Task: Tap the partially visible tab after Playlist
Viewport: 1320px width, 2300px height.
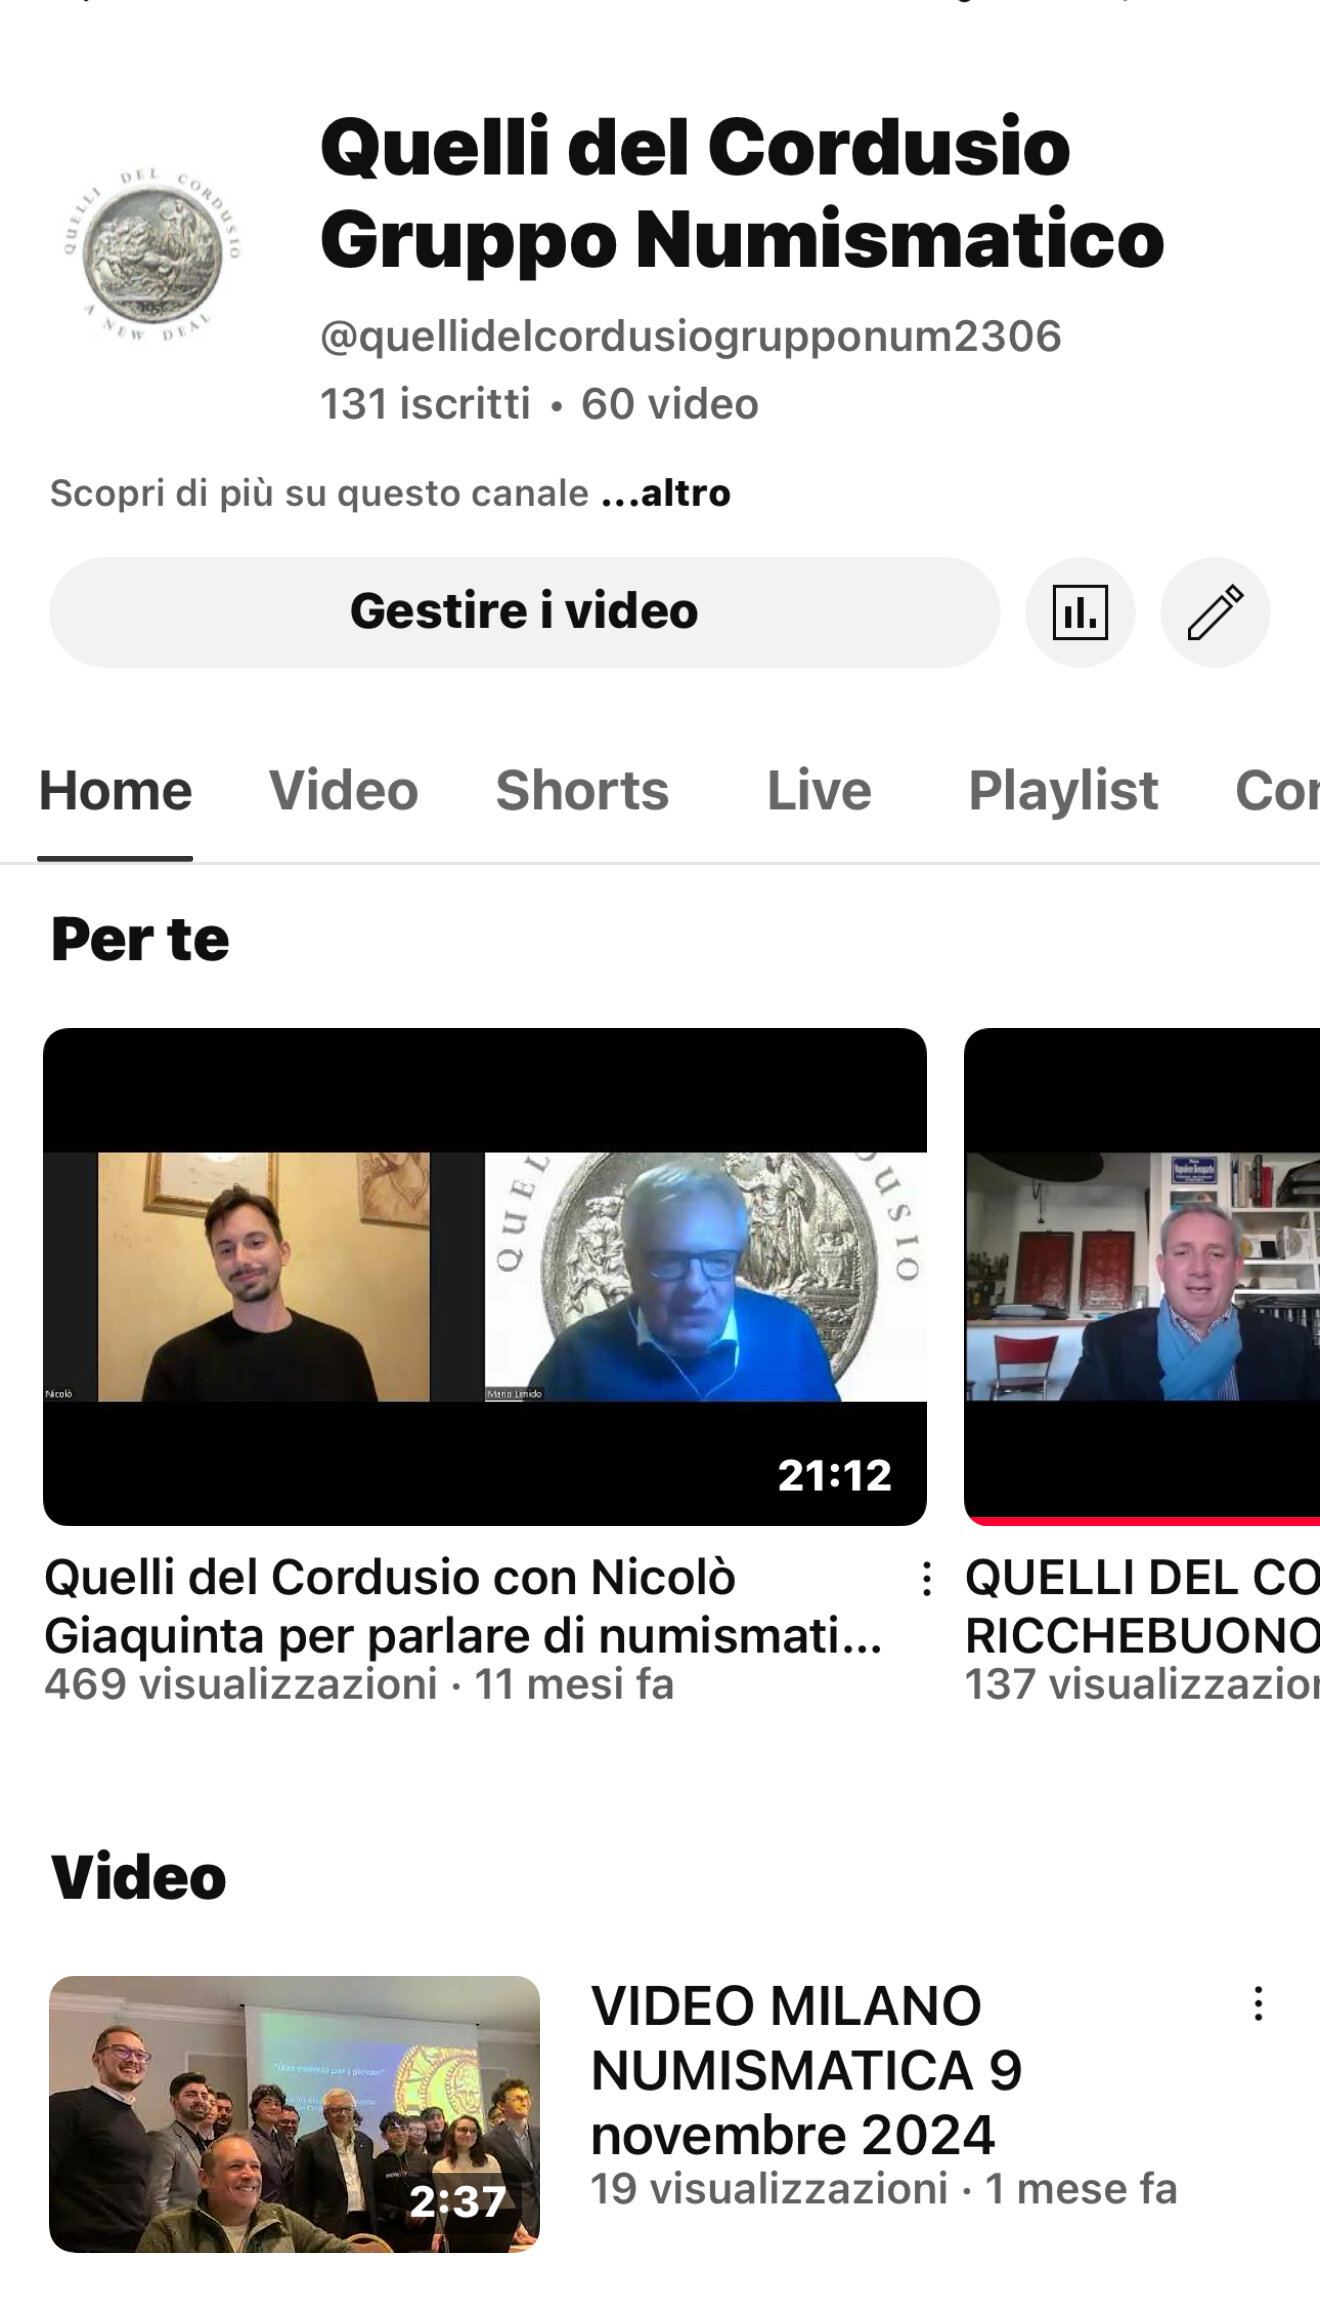Action: (1278, 791)
